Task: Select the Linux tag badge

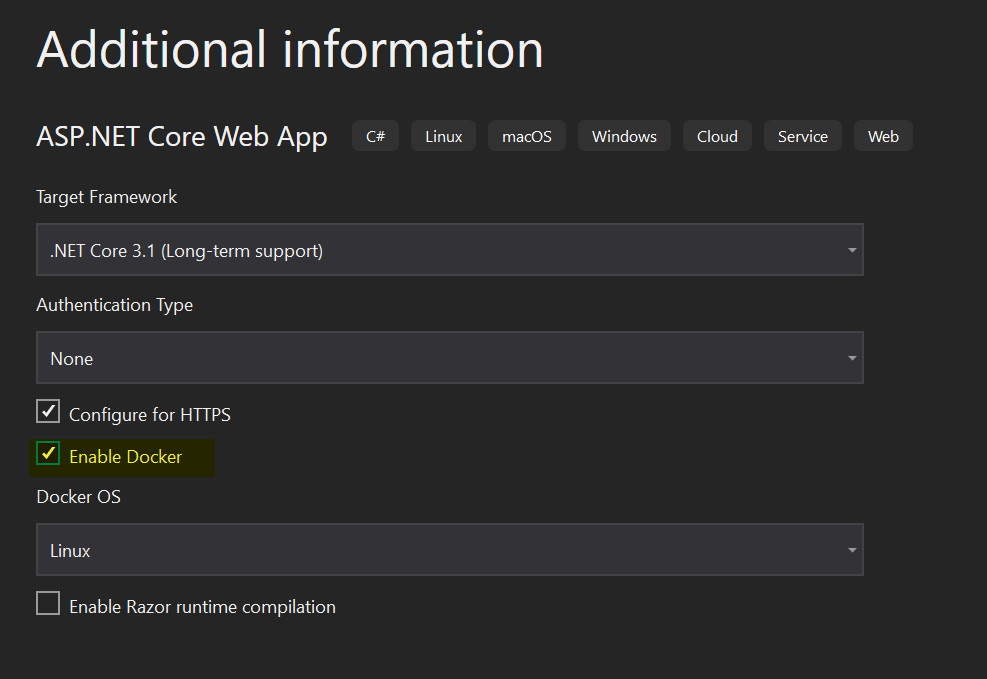Action: coord(444,136)
